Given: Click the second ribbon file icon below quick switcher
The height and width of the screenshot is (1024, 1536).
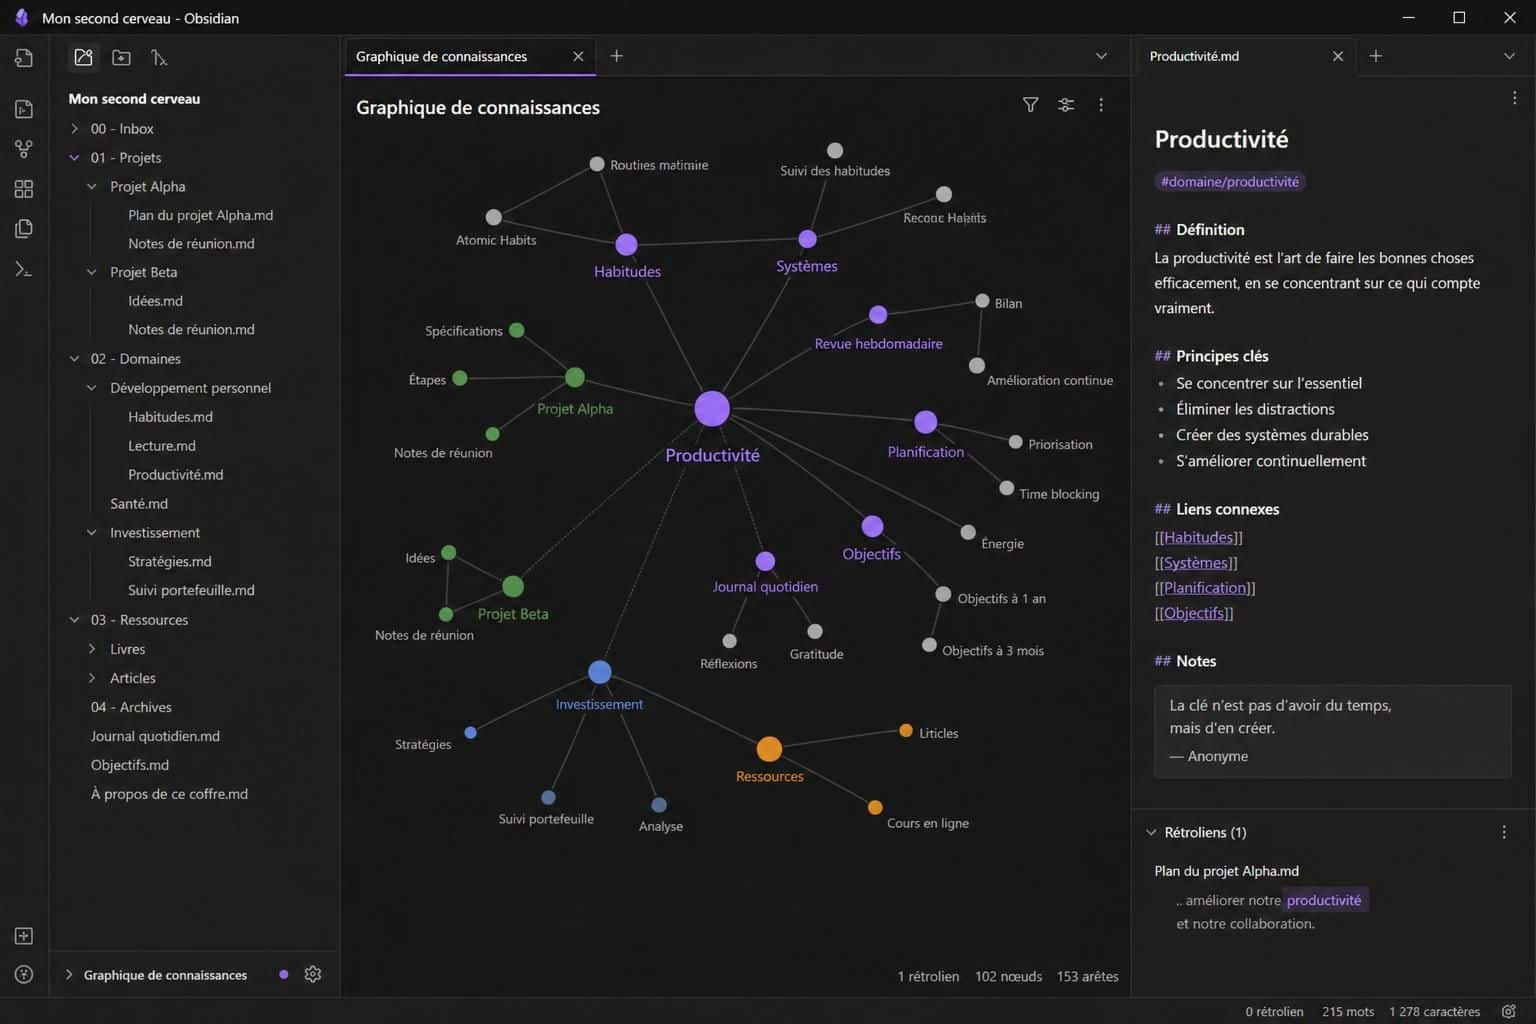Looking at the screenshot, I should click(x=24, y=109).
